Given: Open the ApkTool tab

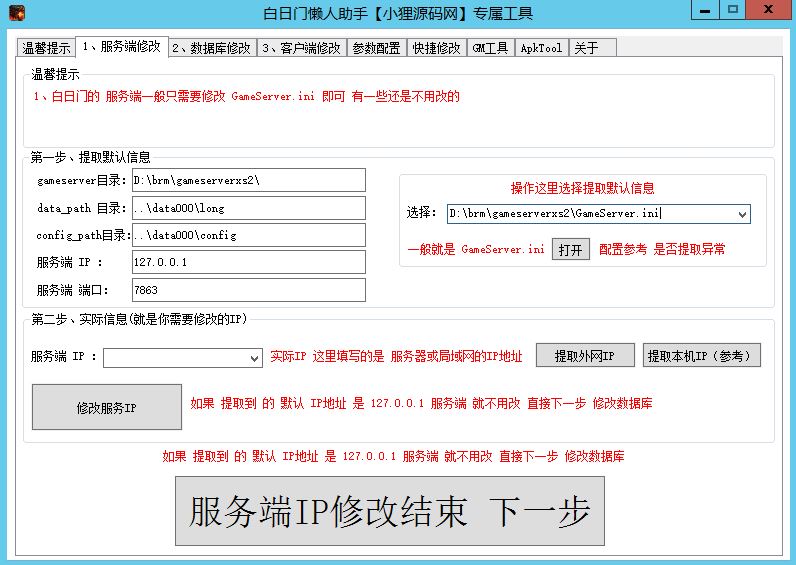Looking at the screenshot, I should [x=542, y=48].
